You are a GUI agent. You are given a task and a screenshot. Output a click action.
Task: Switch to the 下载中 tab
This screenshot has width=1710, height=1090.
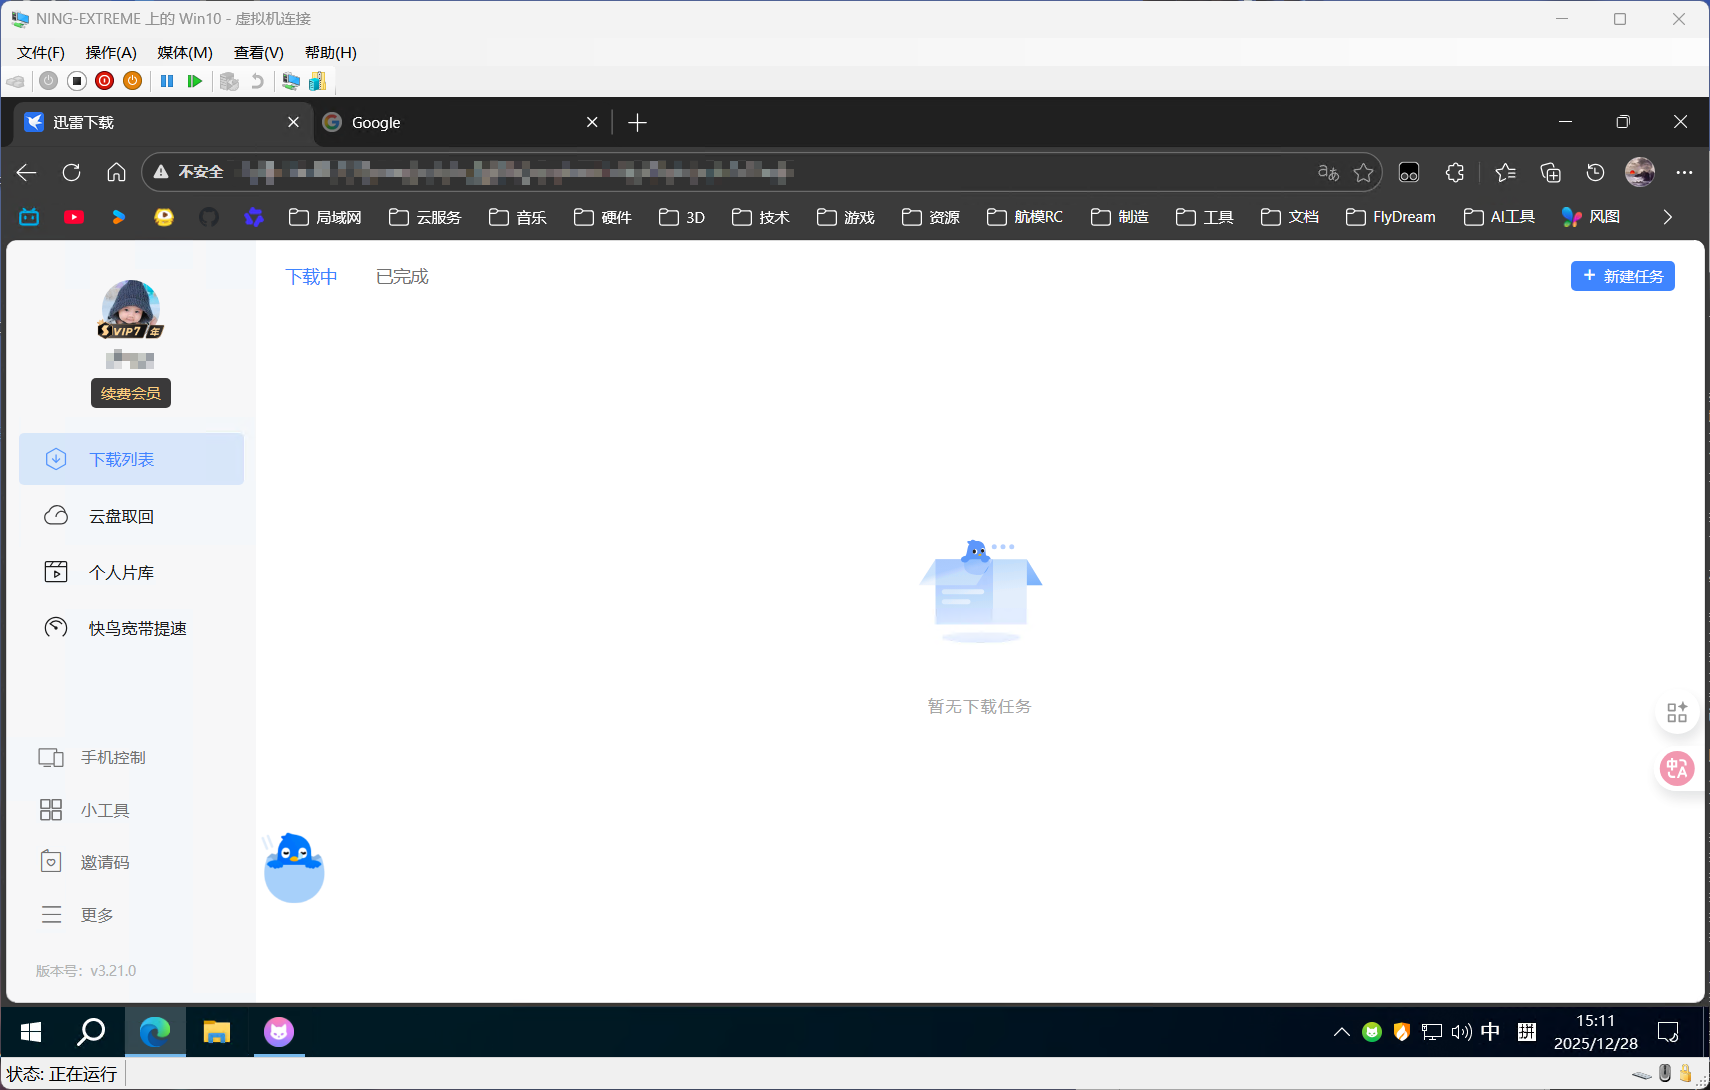[312, 277]
